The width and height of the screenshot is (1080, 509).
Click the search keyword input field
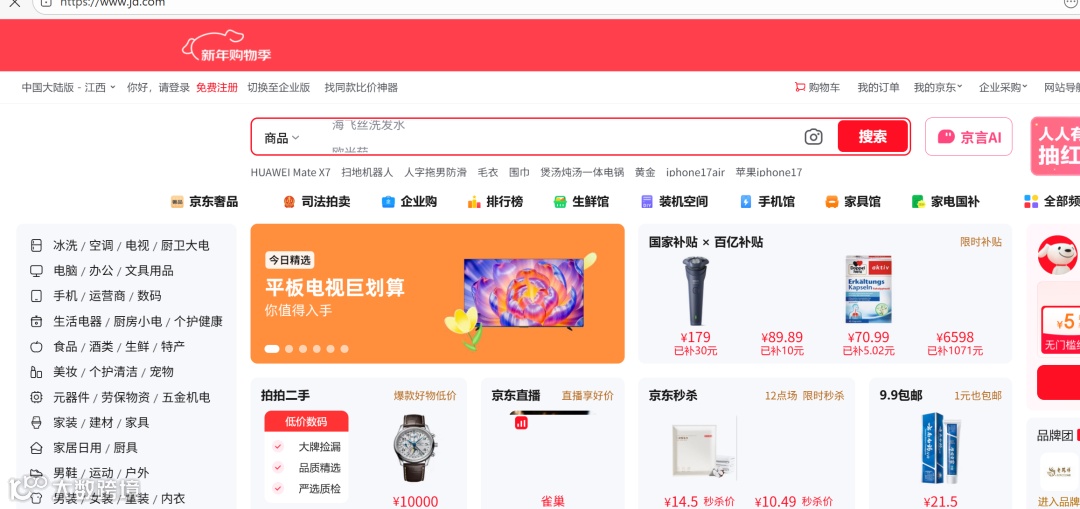click(551, 137)
